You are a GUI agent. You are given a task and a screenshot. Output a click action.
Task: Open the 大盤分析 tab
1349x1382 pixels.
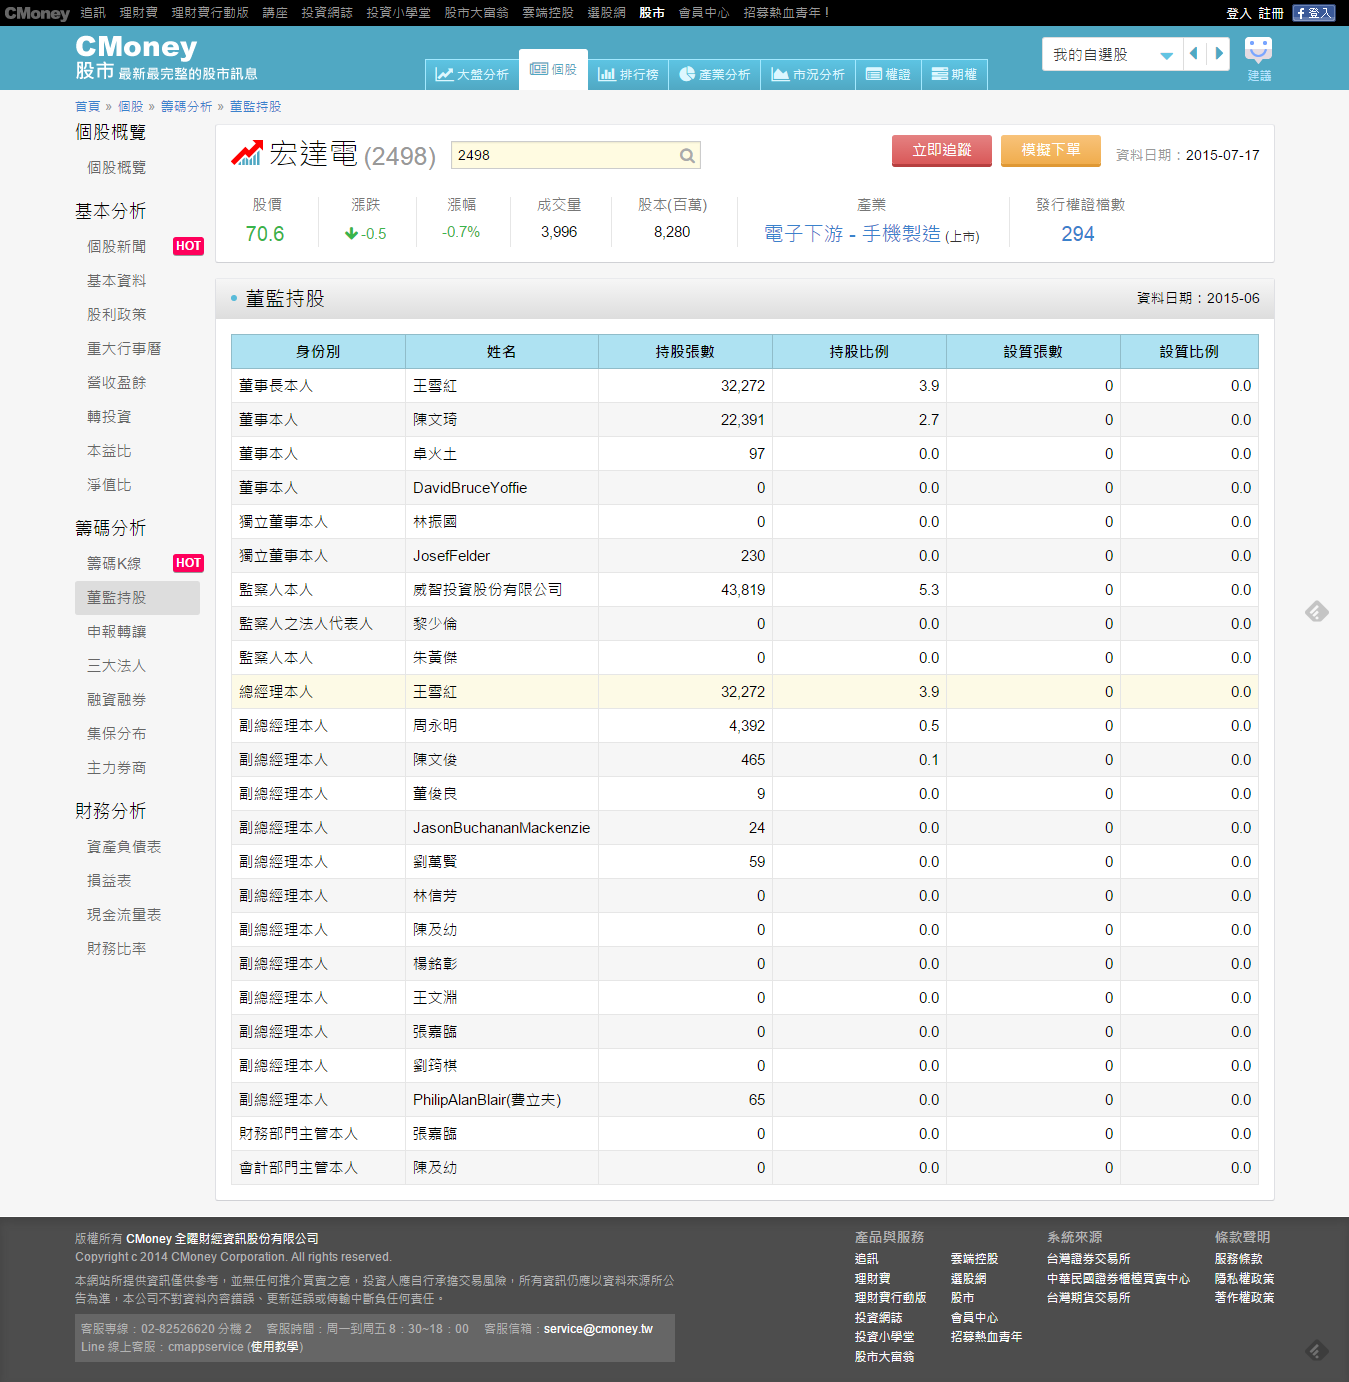(472, 74)
